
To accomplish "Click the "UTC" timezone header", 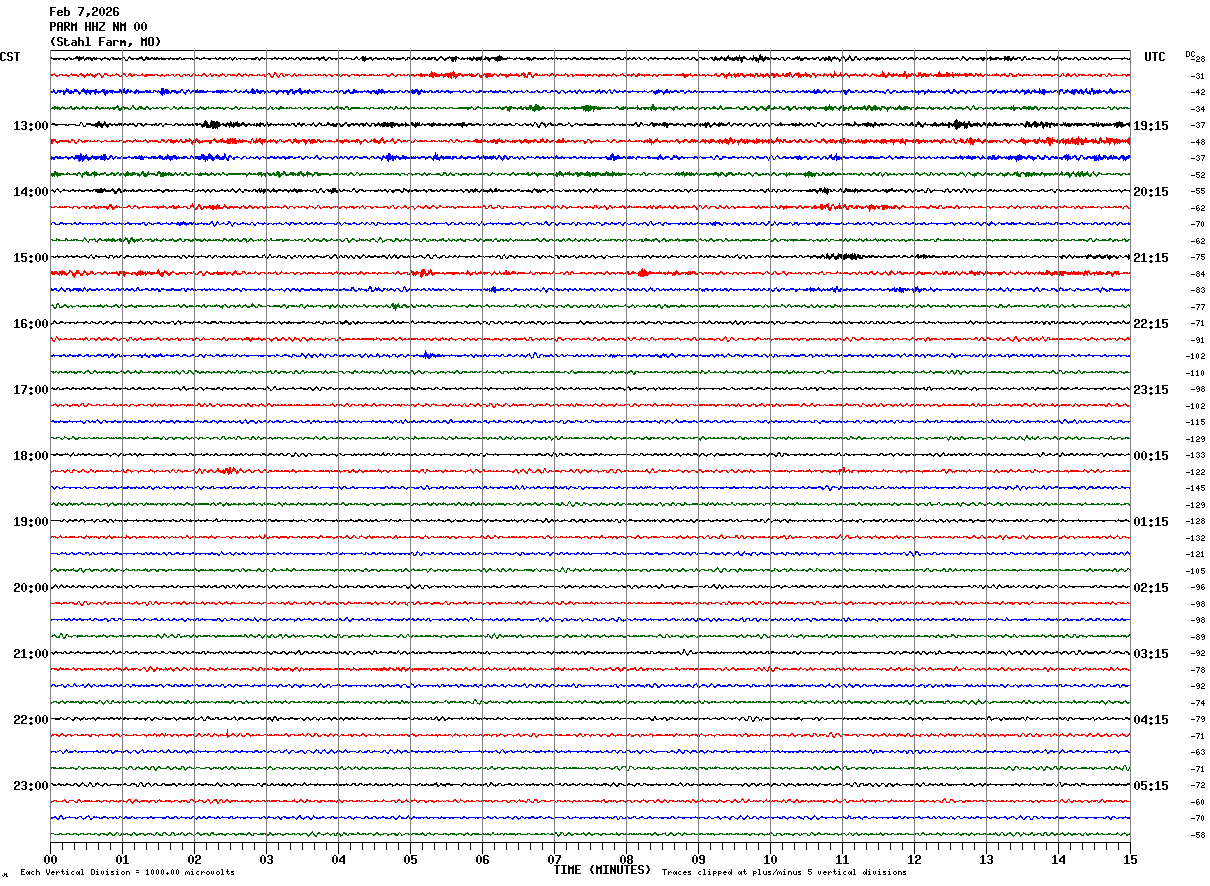I will [1155, 57].
